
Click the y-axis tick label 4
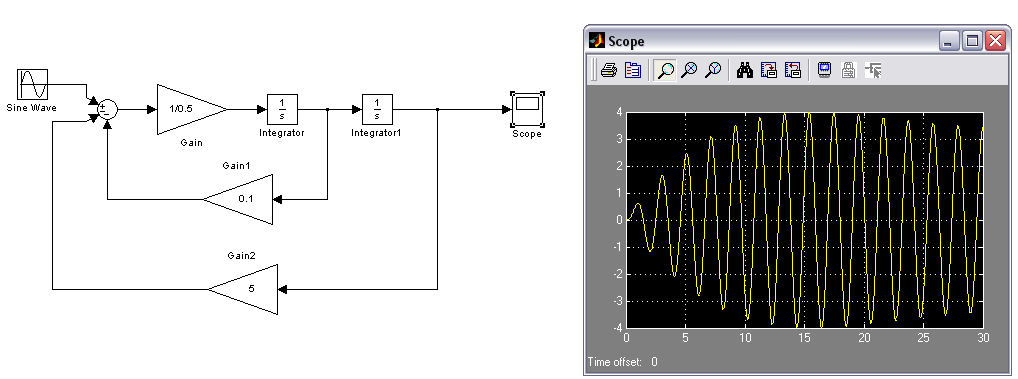(x=620, y=112)
